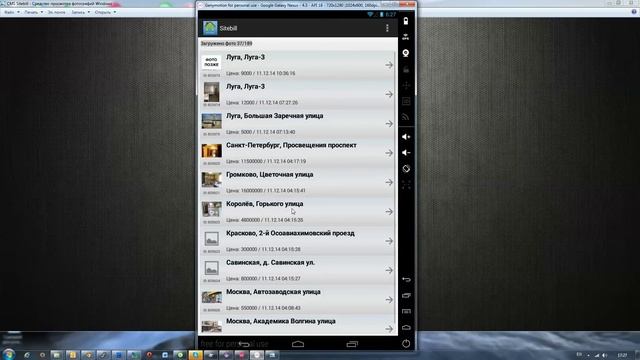Open Печать menu in photo viewer
Viewport: 640px width, 360px height.
click(x=33, y=12)
